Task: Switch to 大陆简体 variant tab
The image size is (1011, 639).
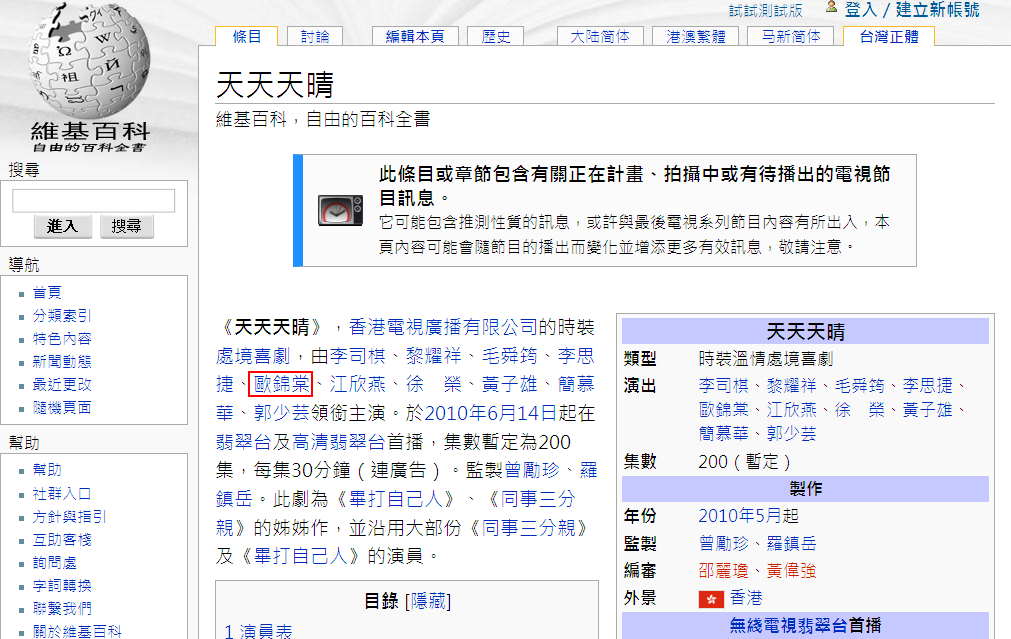Action: 600,37
